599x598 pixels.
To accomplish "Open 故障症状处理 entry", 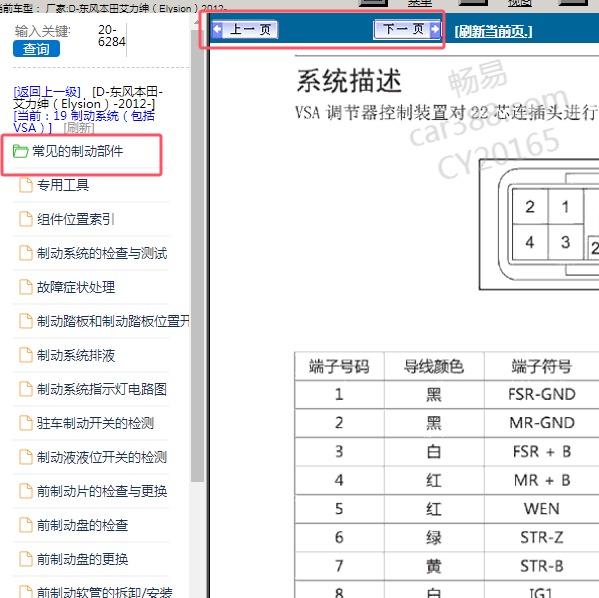I will coord(76,287).
